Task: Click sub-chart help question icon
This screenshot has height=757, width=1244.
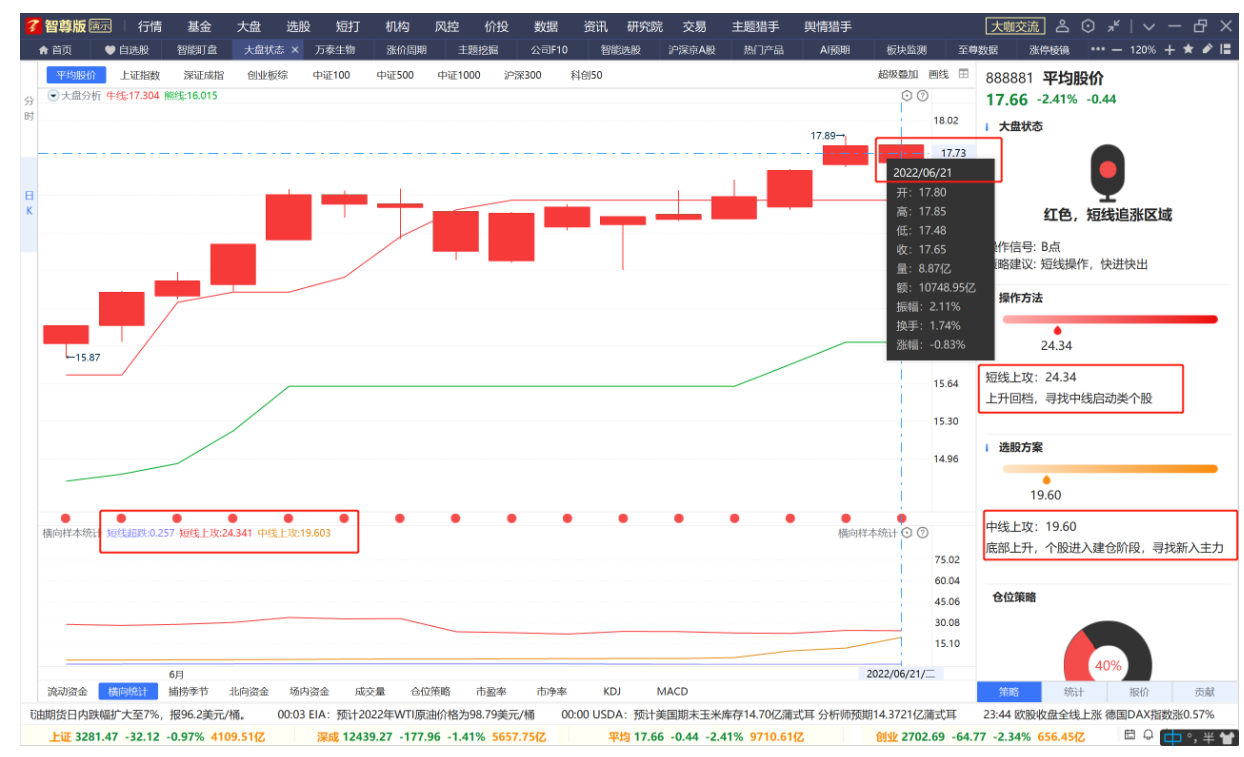Action: 923,533
